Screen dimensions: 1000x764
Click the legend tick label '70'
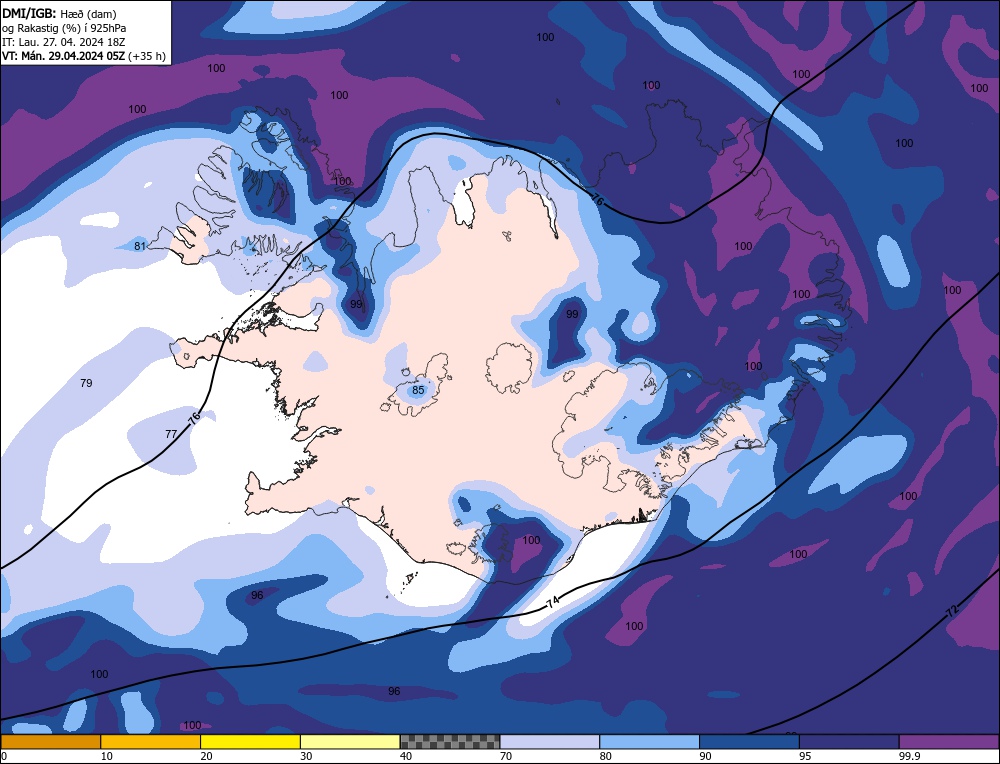506,756
